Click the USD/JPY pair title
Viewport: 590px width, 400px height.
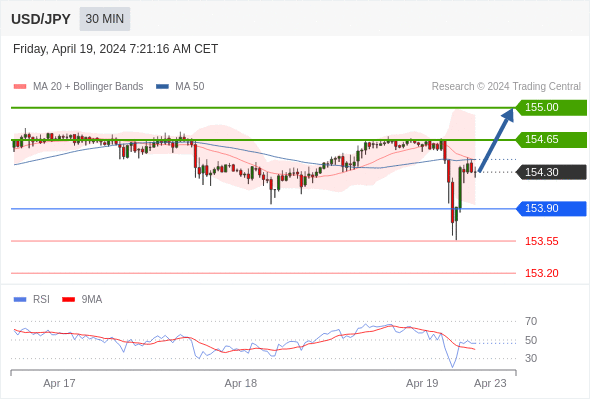41,19
